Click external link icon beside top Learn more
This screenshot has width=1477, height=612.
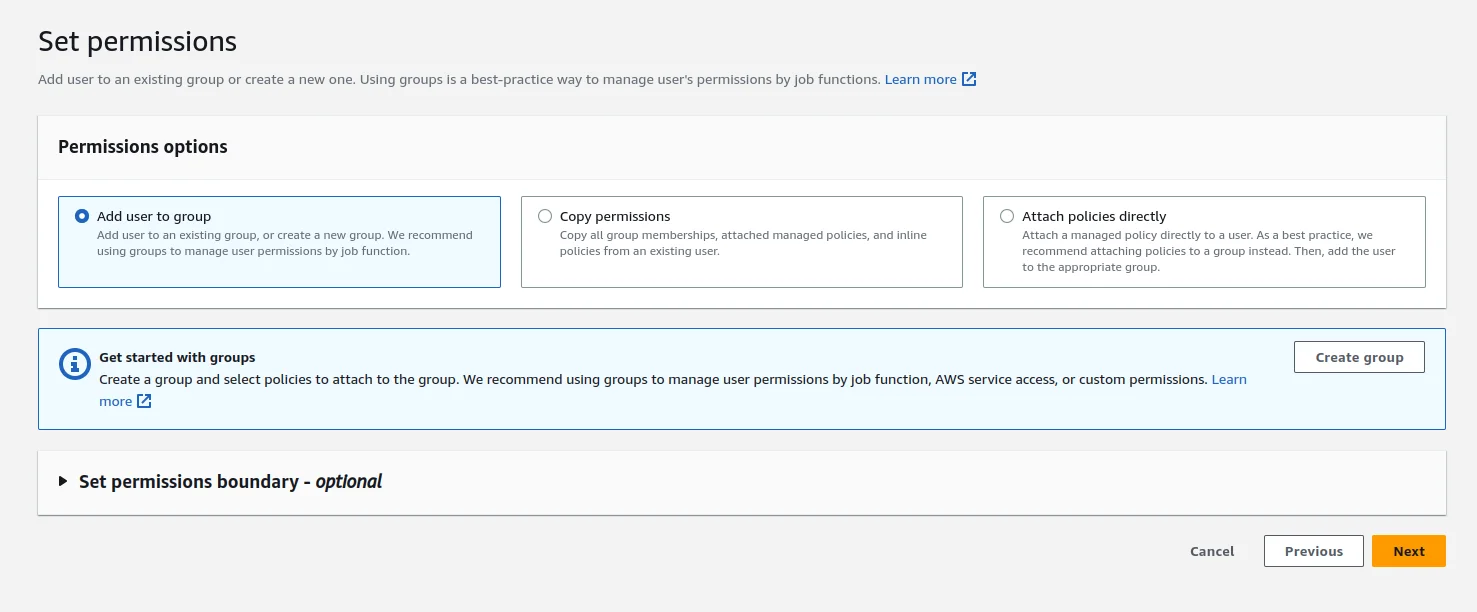pyautogui.click(x=969, y=79)
